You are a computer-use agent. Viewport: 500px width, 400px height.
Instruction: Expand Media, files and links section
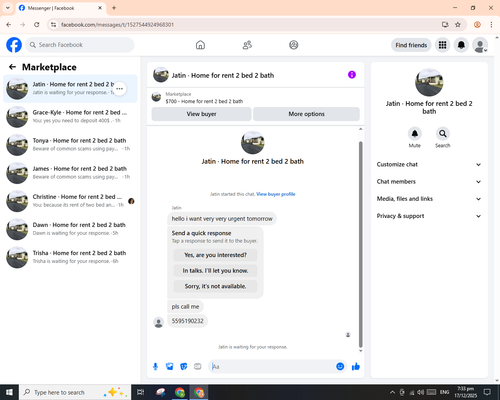(x=429, y=199)
